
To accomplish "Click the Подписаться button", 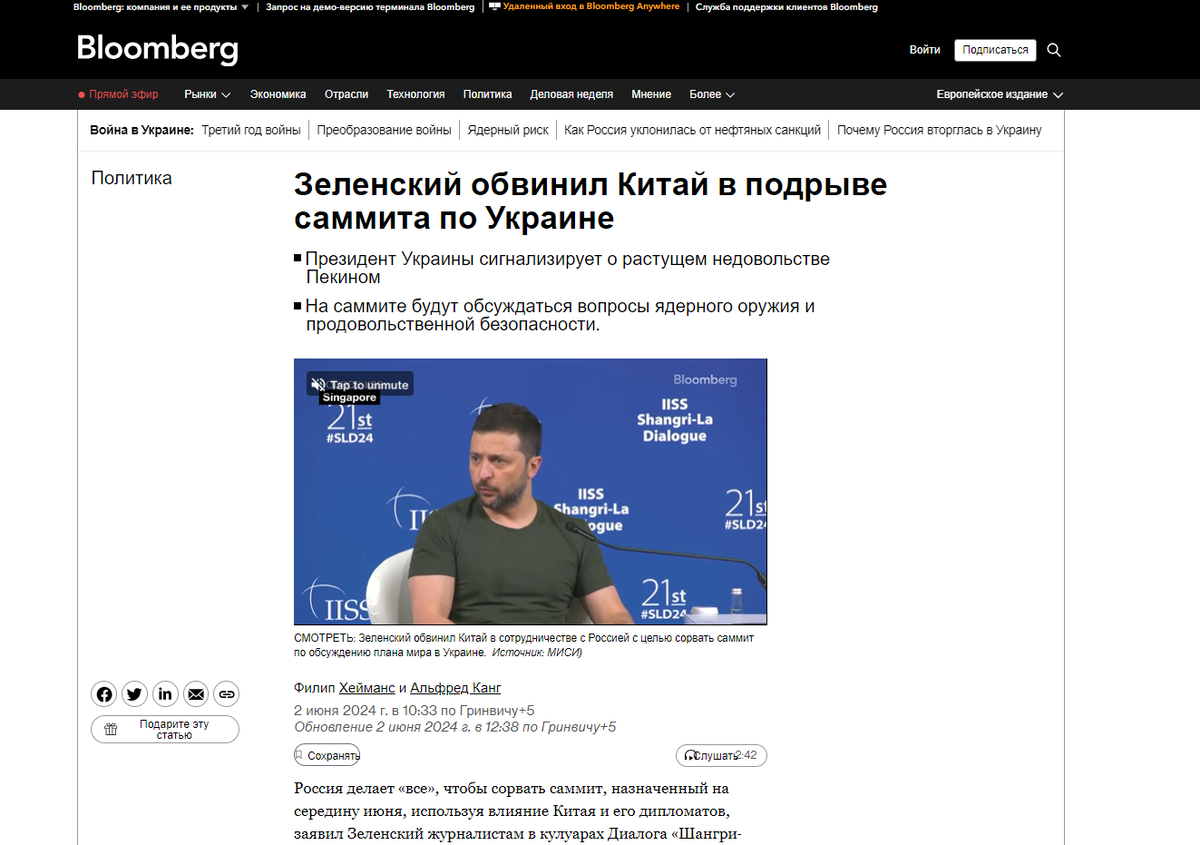I will tap(995, 49).
